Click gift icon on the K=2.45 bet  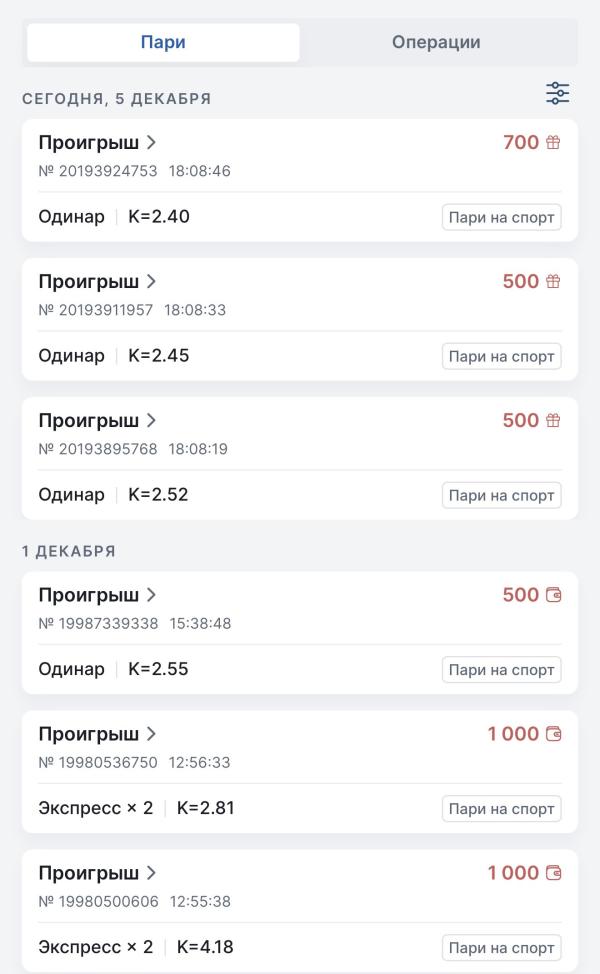pos(553,282)
